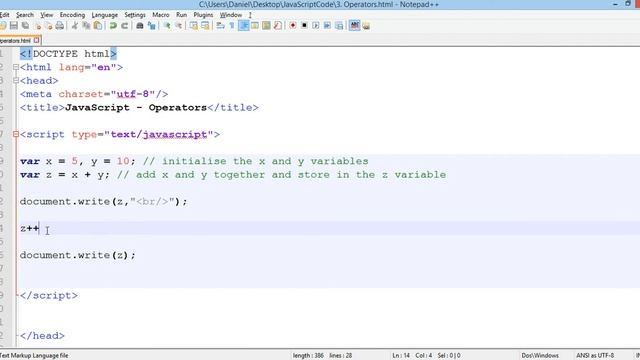Screen dimensions: 640x360
Task: Play back the recorded macro icon
Action: tap(316, 26)
